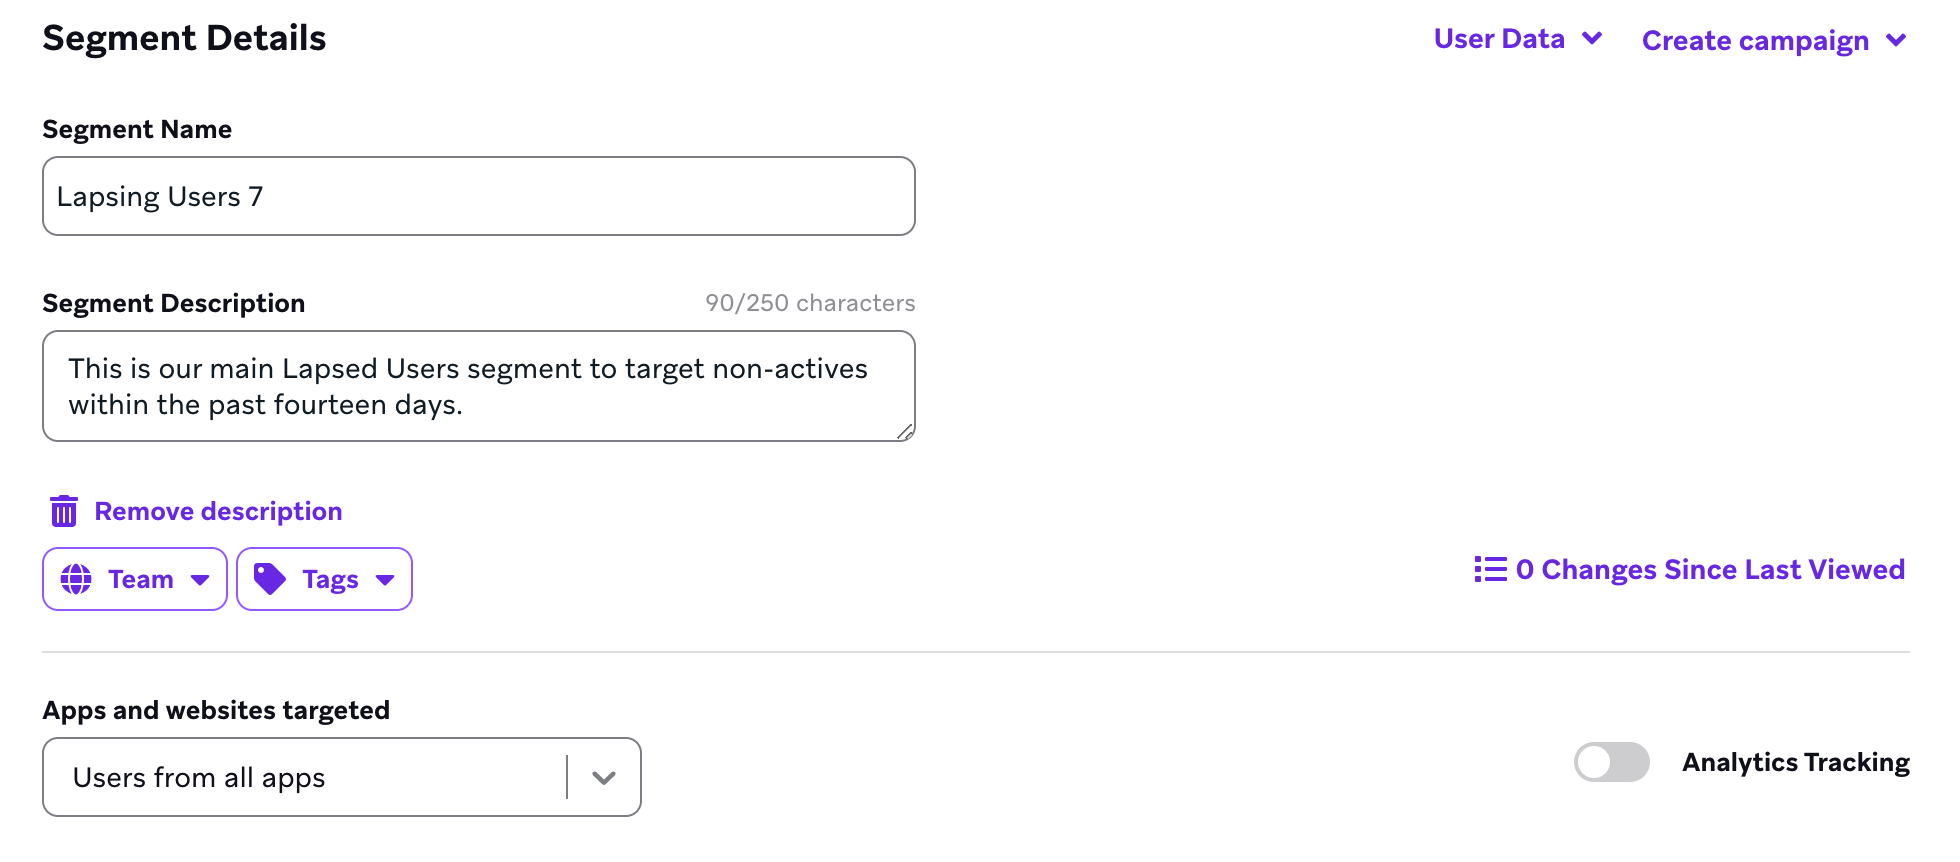Screen dimensions: 1960x862
Task: Click the Segment Name input field
Action: 478,196
